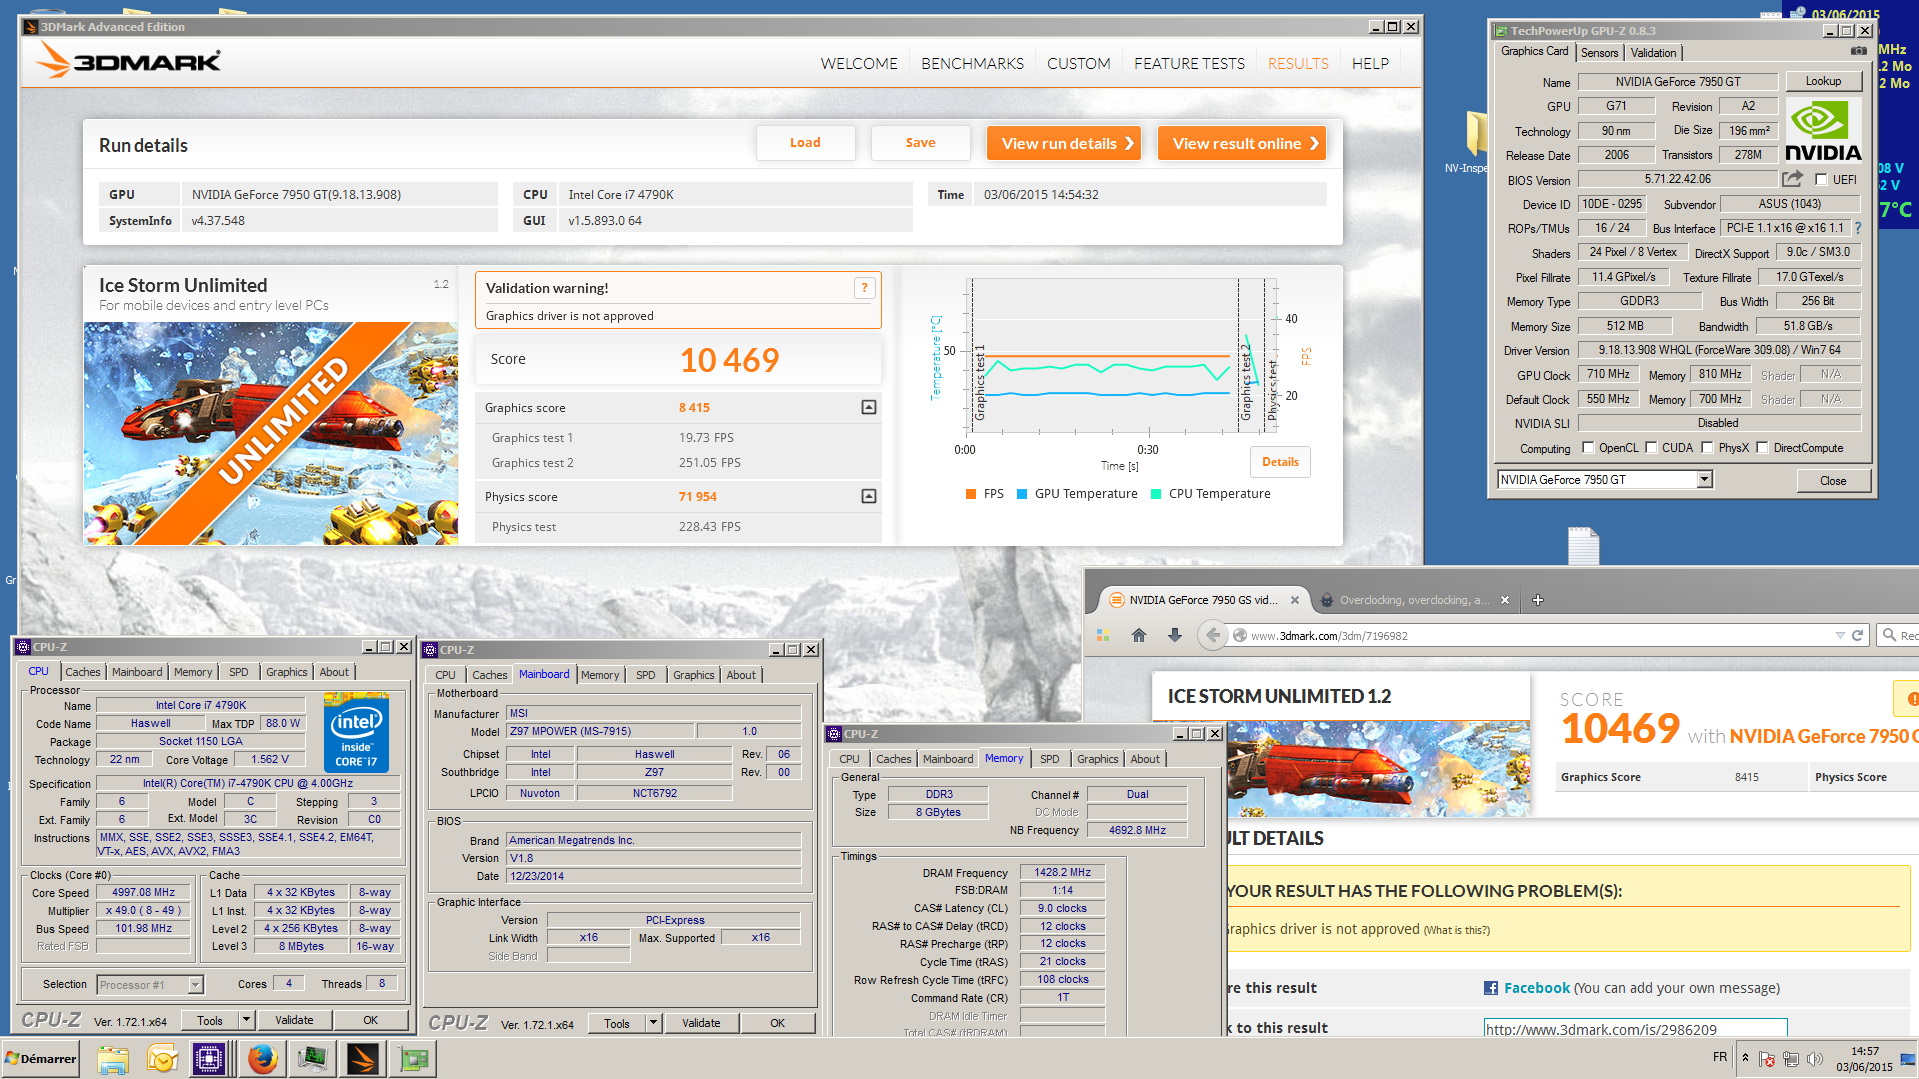The image size is (1919, 1079).
Task: Click the GPU-Z screenshot camera icon
Action: pyautogui.click(x=1858, y=51)
